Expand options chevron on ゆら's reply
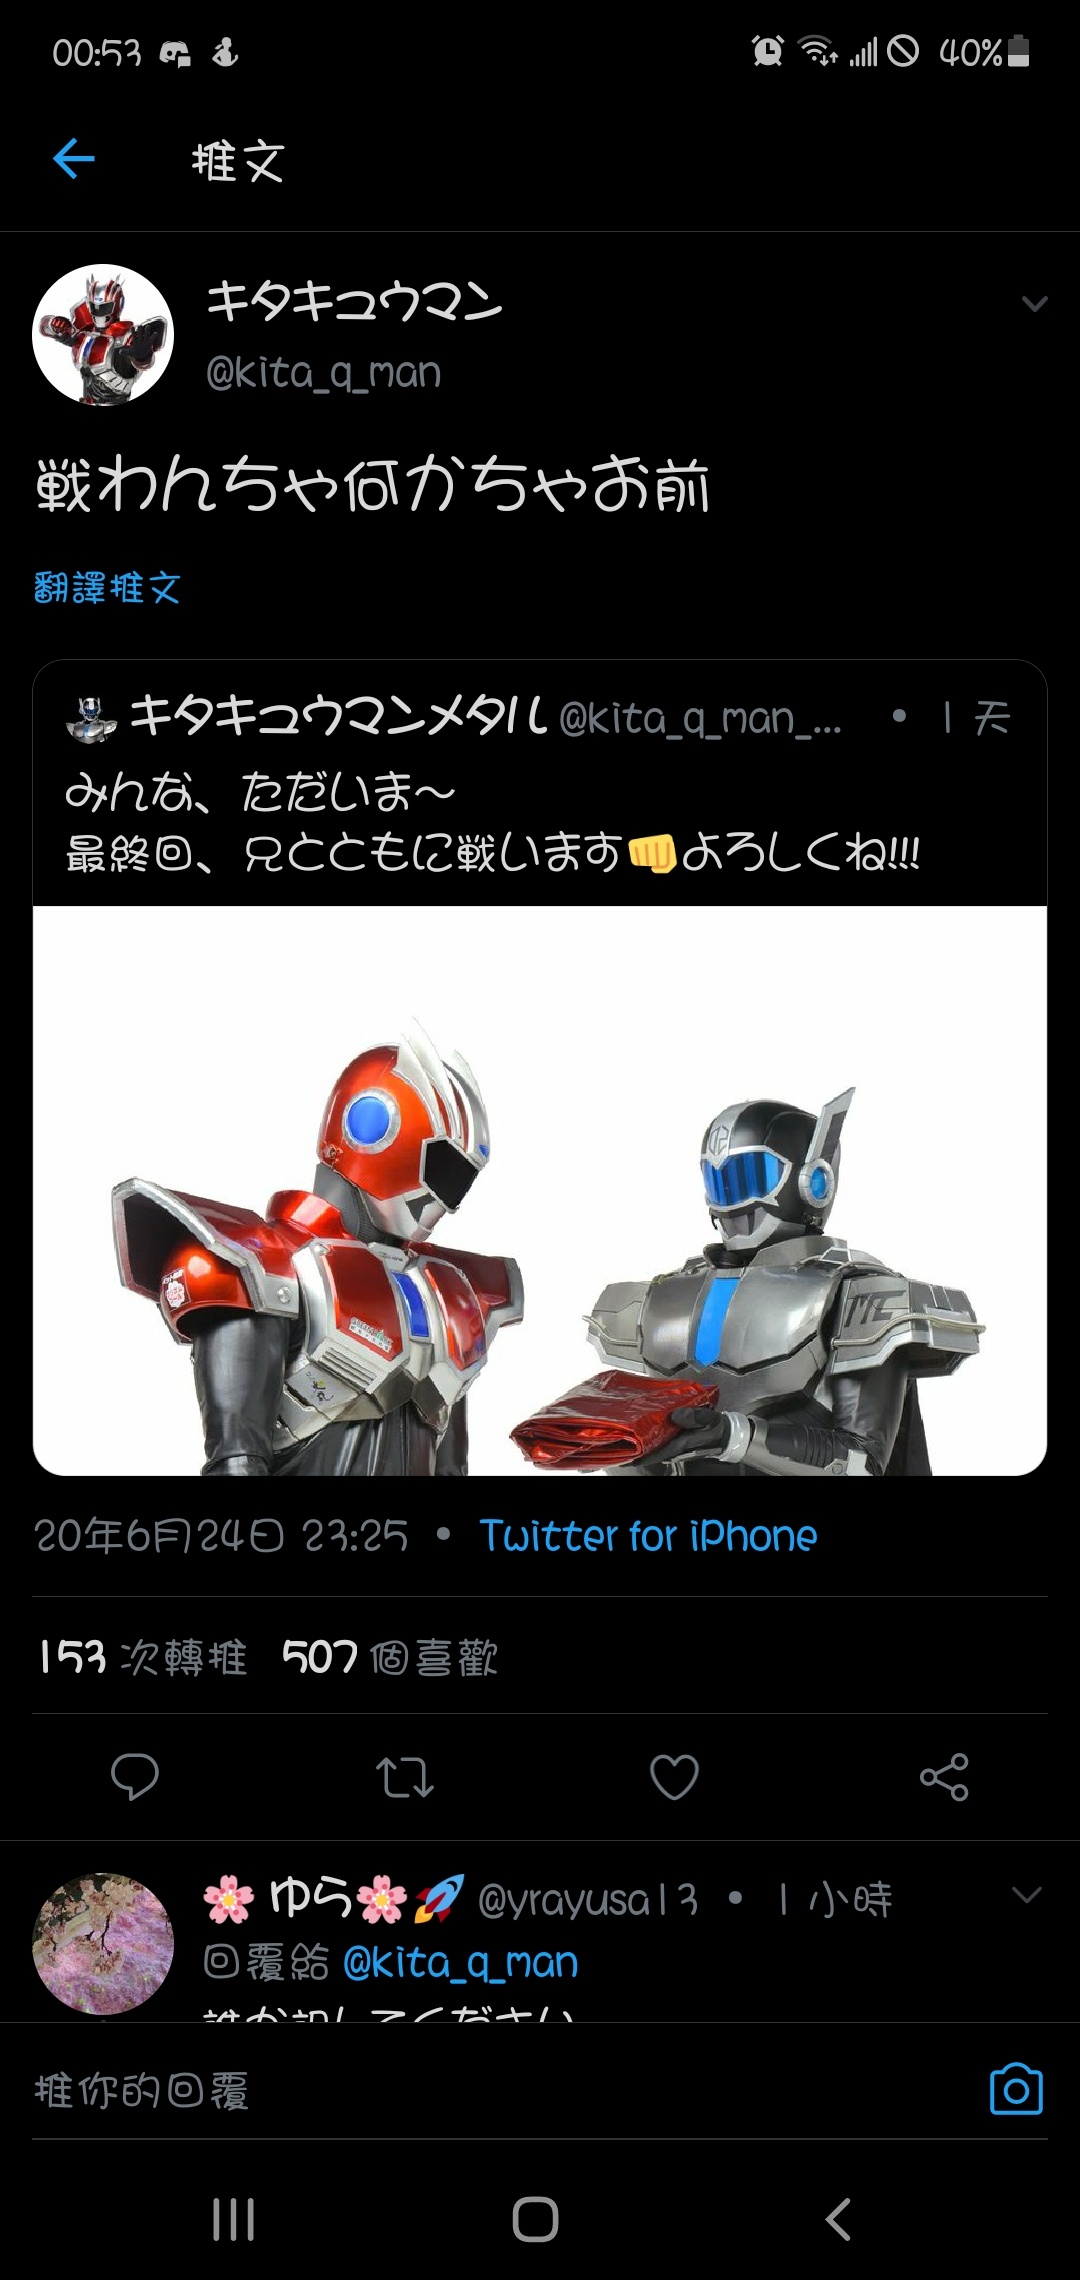Viewport: 1080px width, 2280px height. (x=1027, y=1894)
